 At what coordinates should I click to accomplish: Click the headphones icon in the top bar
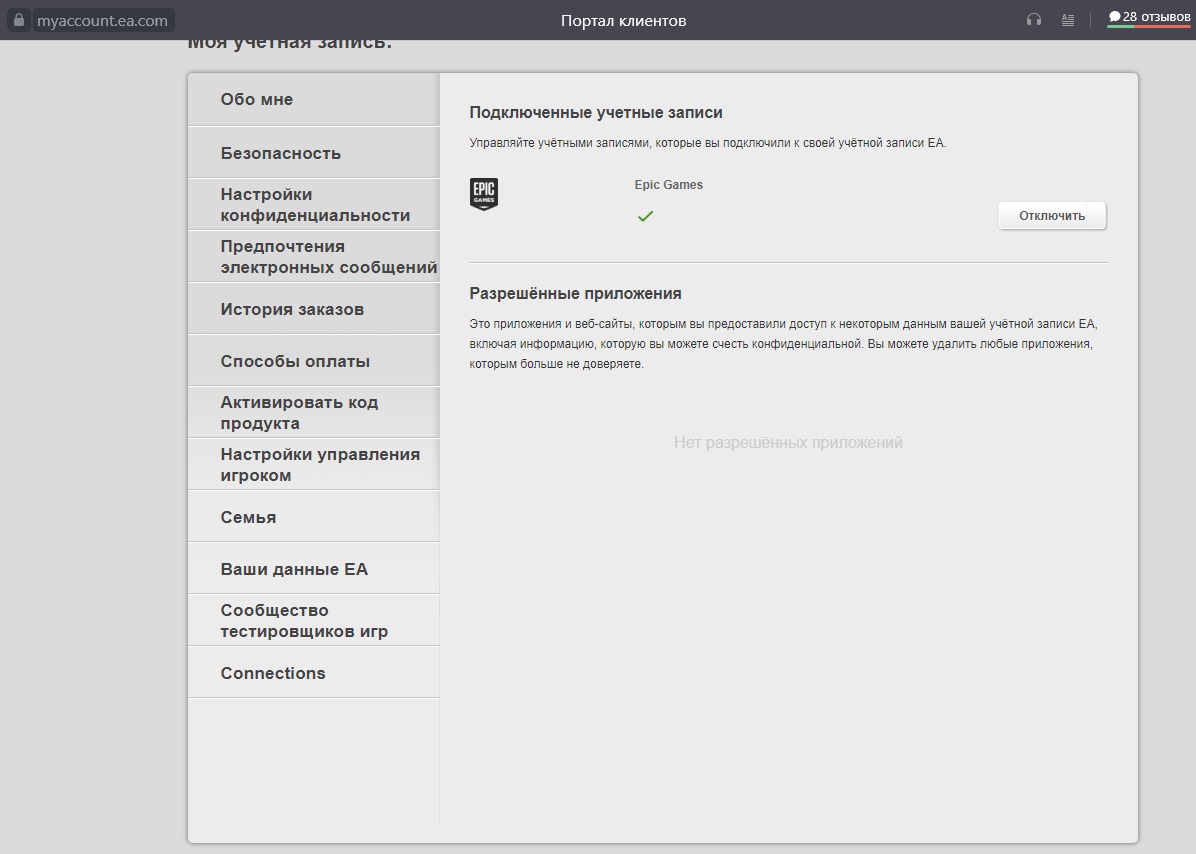[x=1034, y=20]
